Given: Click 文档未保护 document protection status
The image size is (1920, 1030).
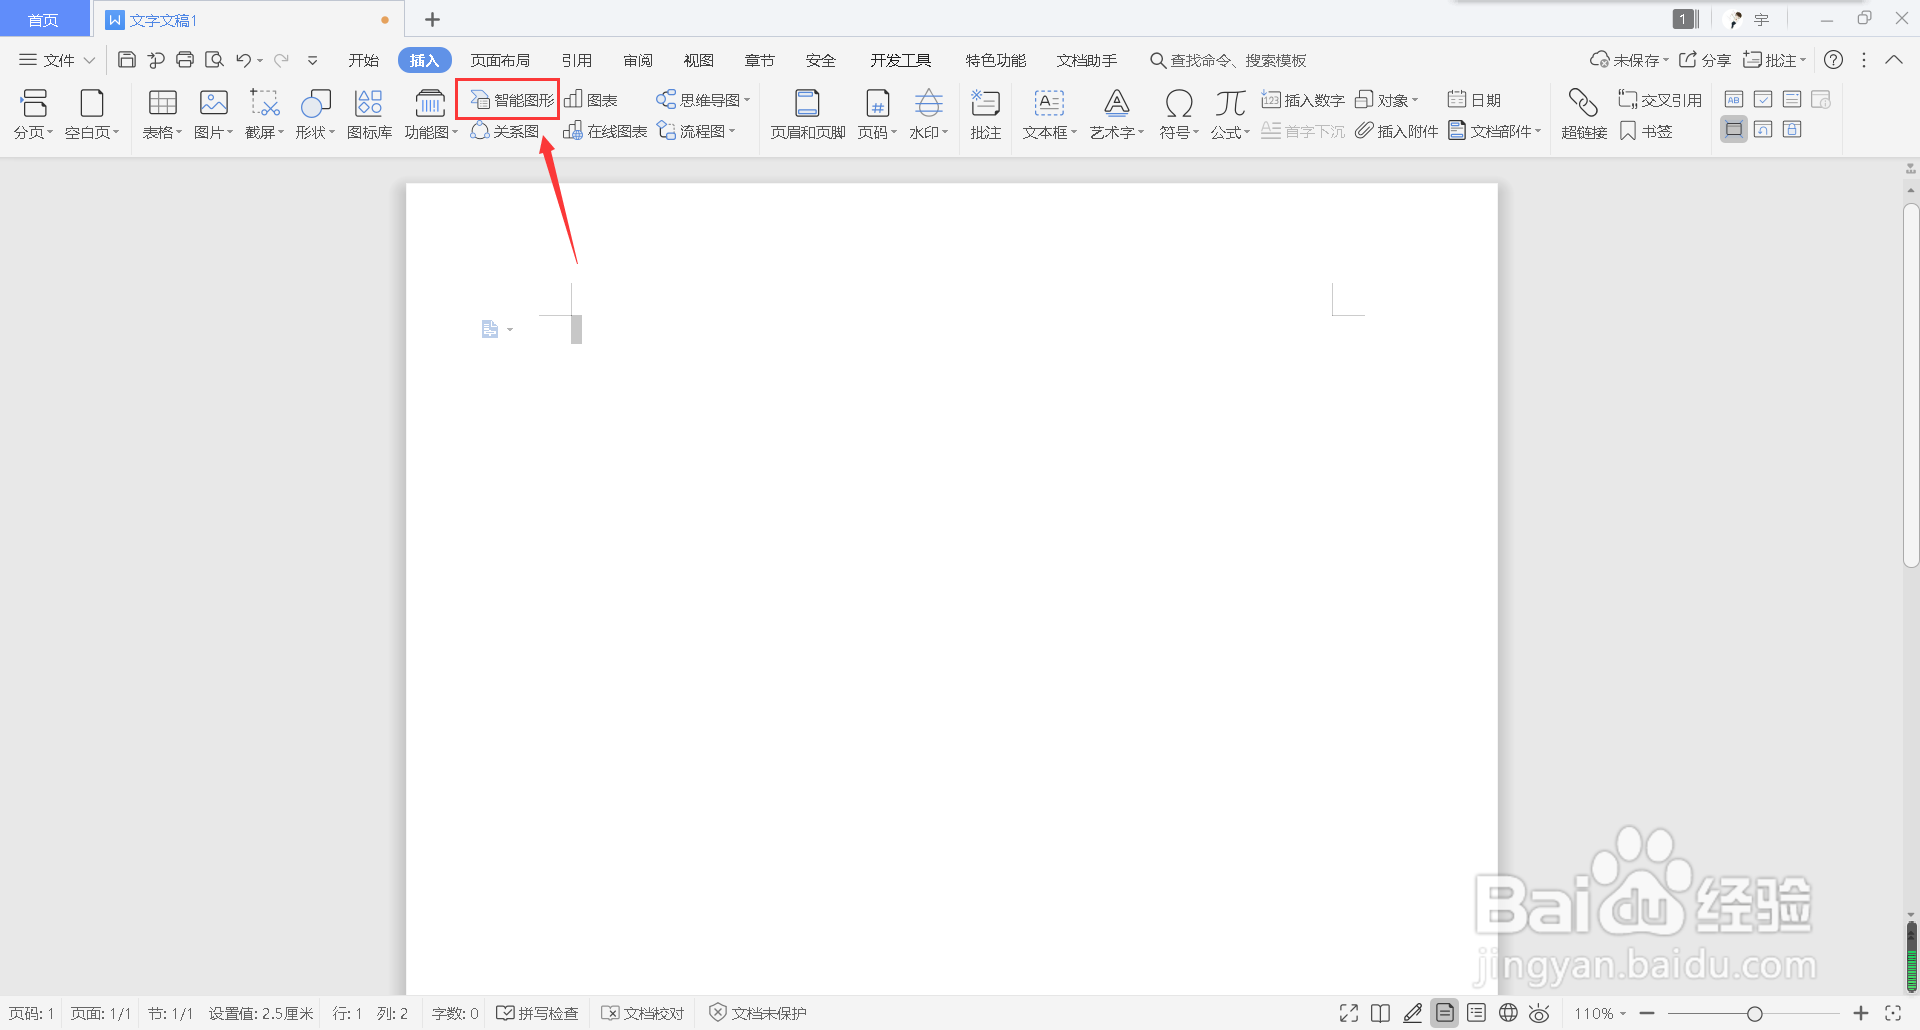Looking at the screenshot, I should coord(758,1013).
